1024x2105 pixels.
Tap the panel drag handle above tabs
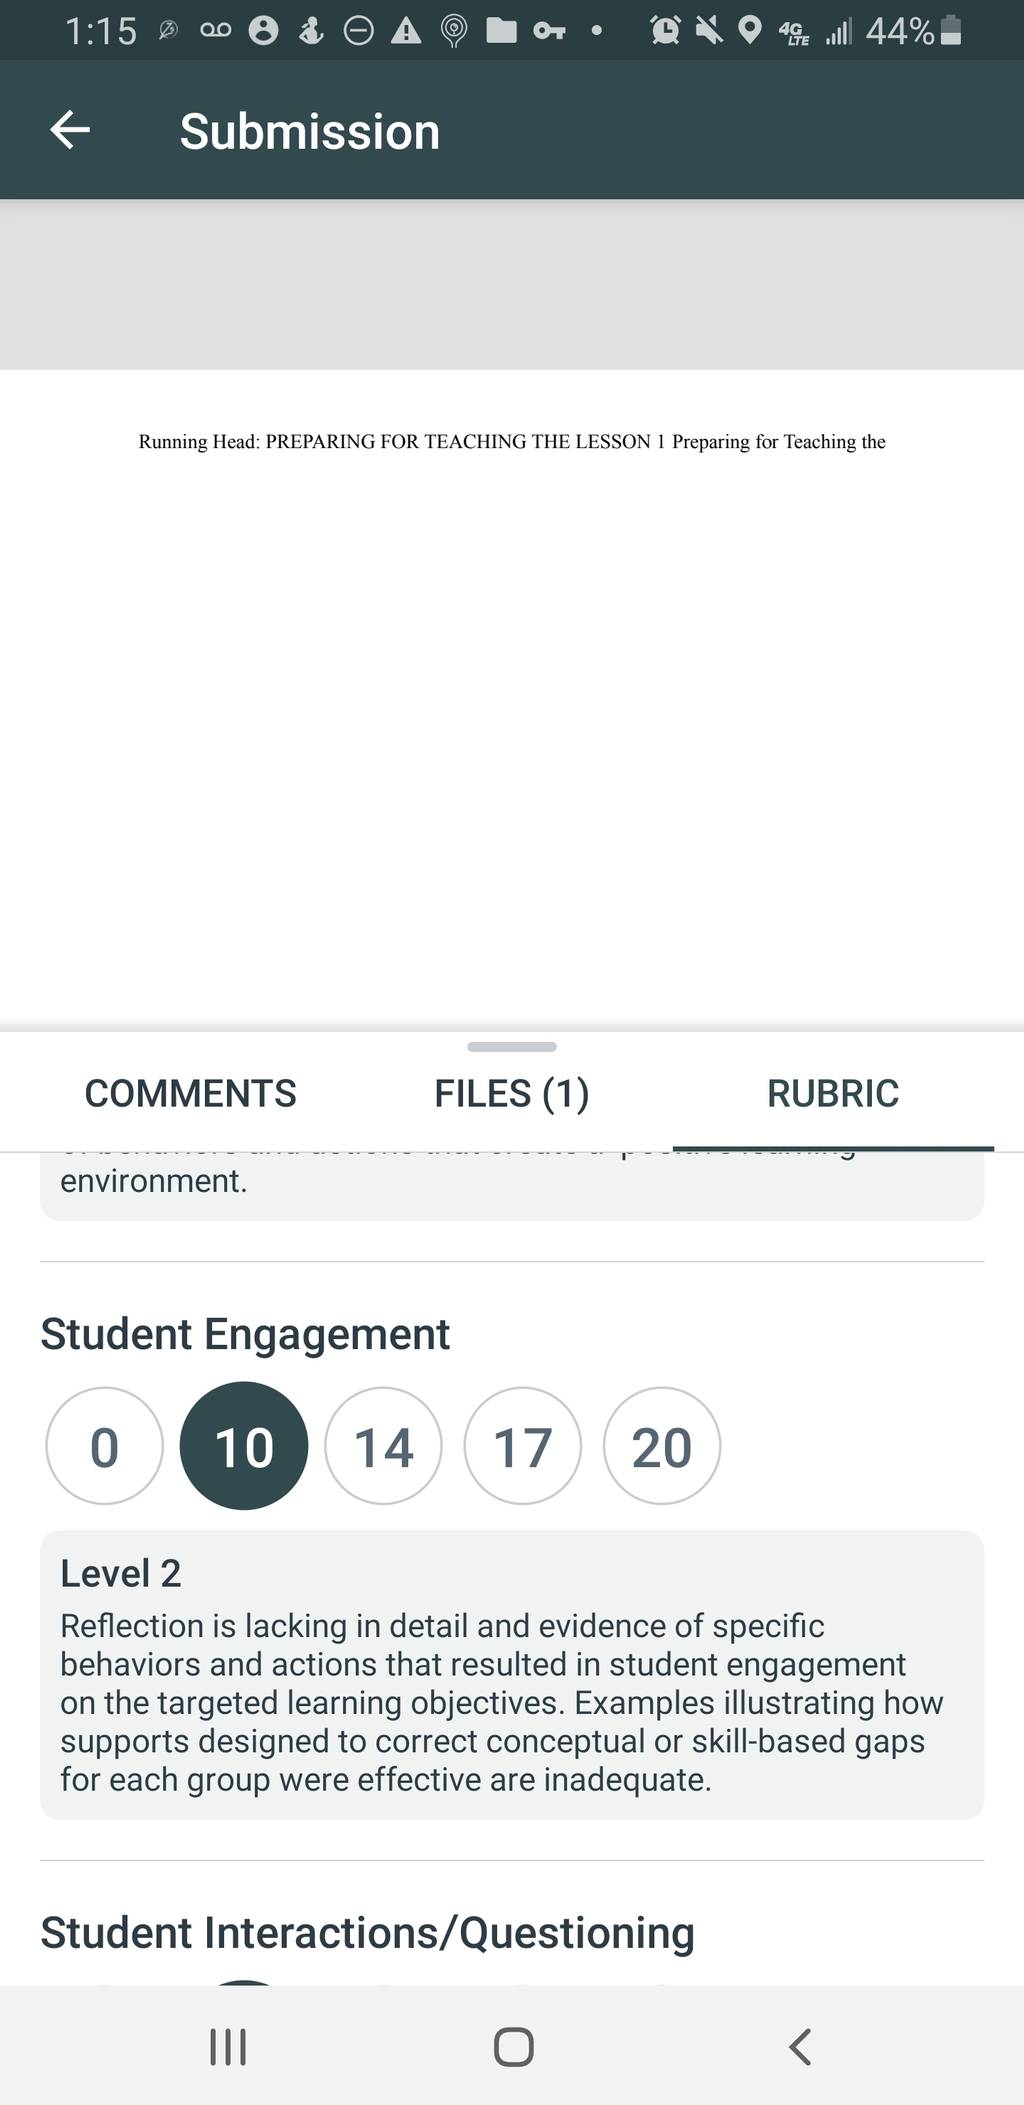tap(512, 1046)
